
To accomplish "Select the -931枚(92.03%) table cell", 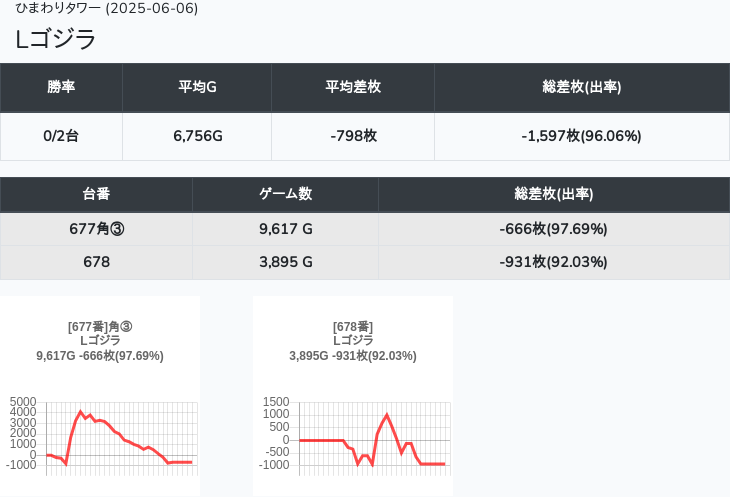I will pos(554,262).
